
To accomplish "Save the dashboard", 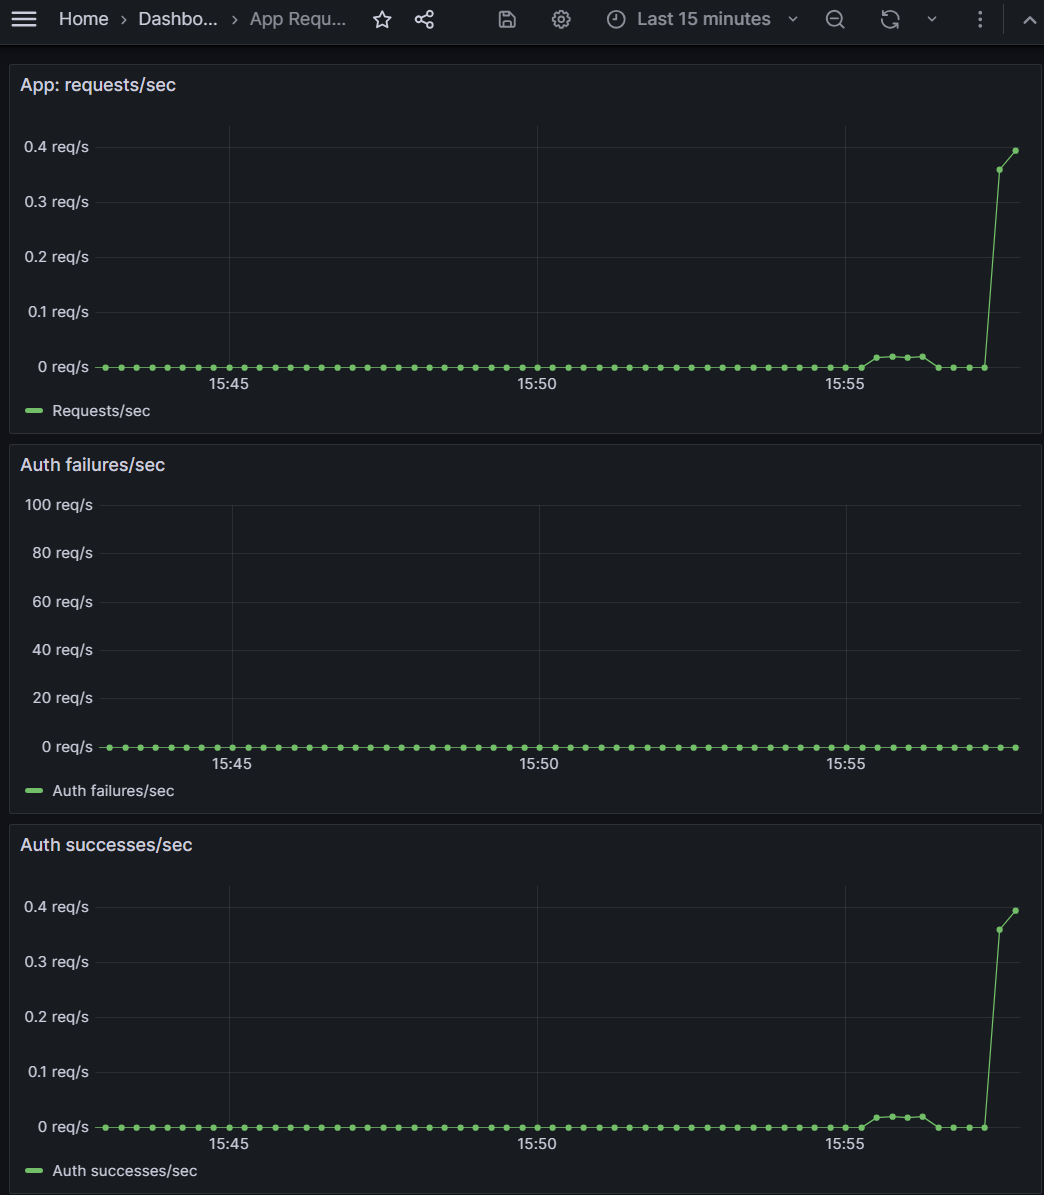I will (506, 19).
